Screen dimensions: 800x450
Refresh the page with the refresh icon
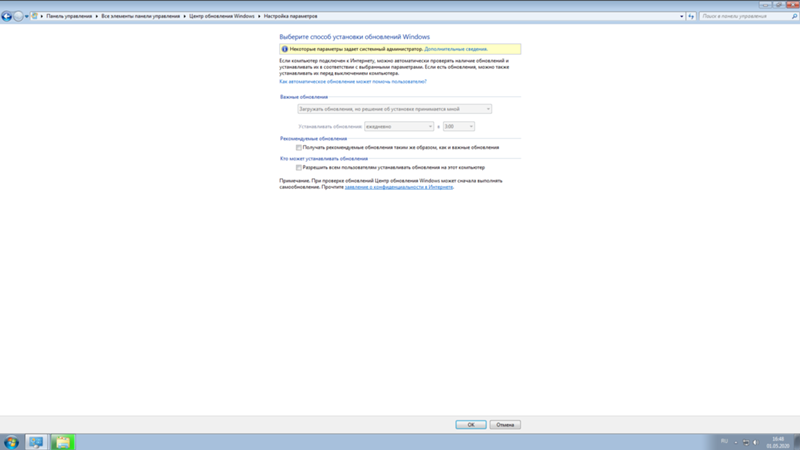(691, 16)
